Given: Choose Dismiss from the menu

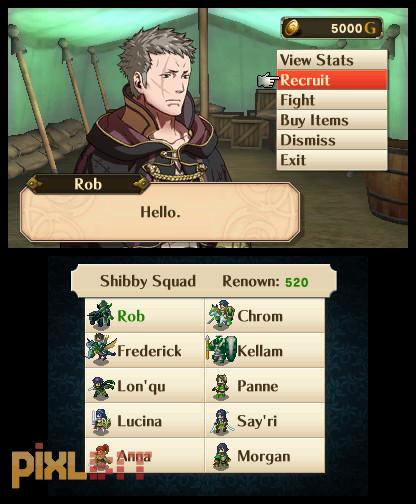Looking at the screenshot, I should point(332,140).
